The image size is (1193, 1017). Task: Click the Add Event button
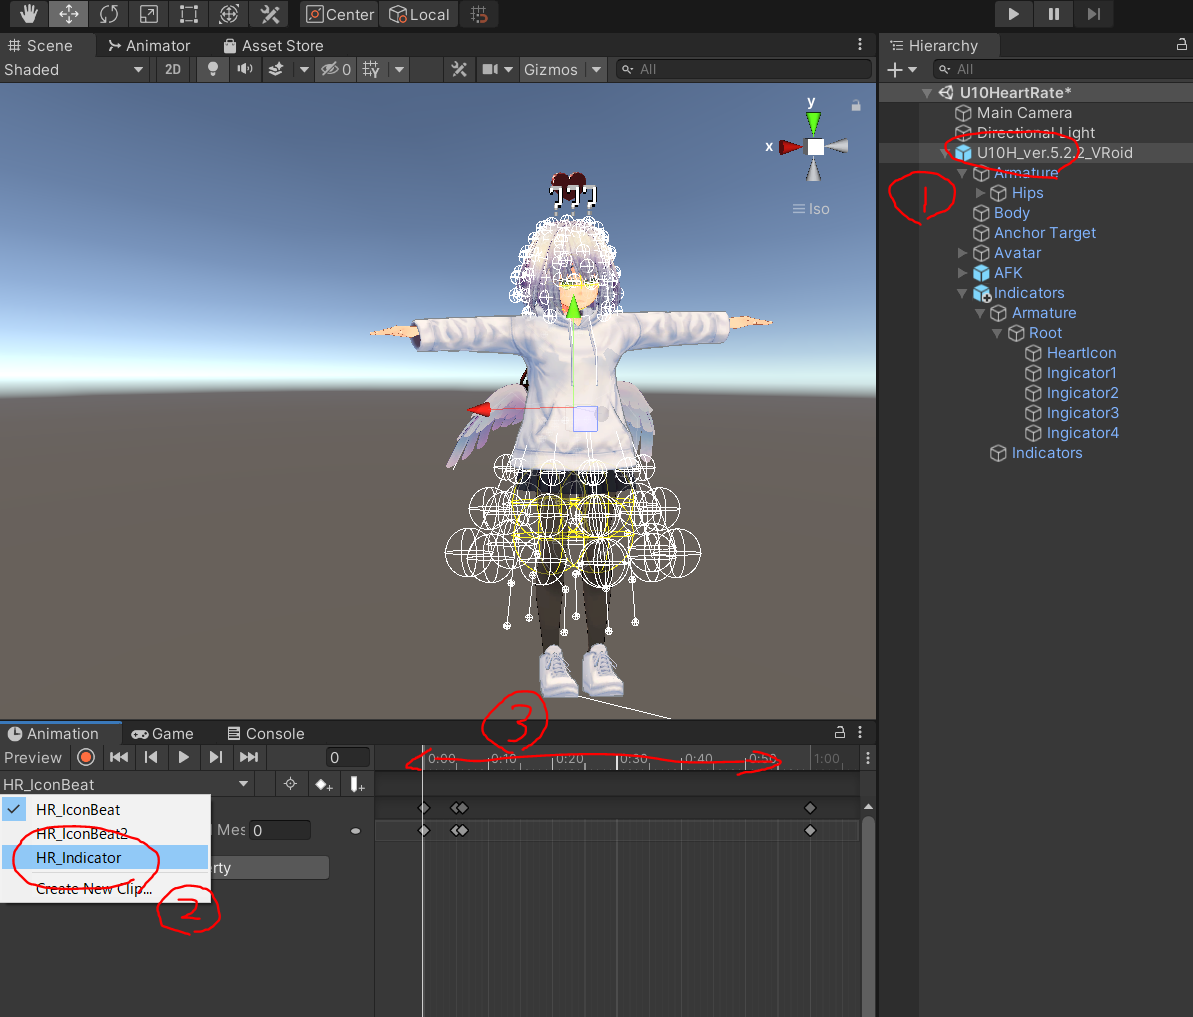tap(356, 784)
